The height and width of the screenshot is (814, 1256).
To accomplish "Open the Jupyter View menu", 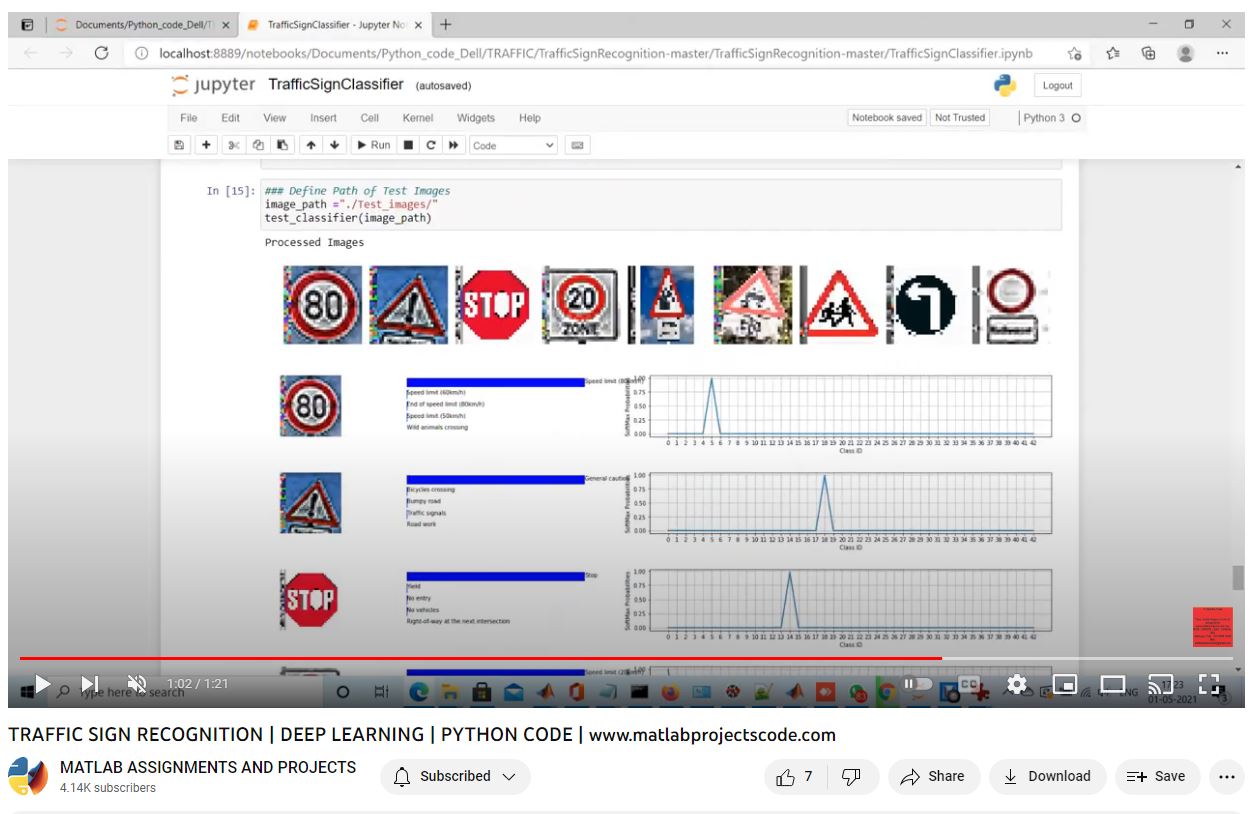I will pos(275,118).
